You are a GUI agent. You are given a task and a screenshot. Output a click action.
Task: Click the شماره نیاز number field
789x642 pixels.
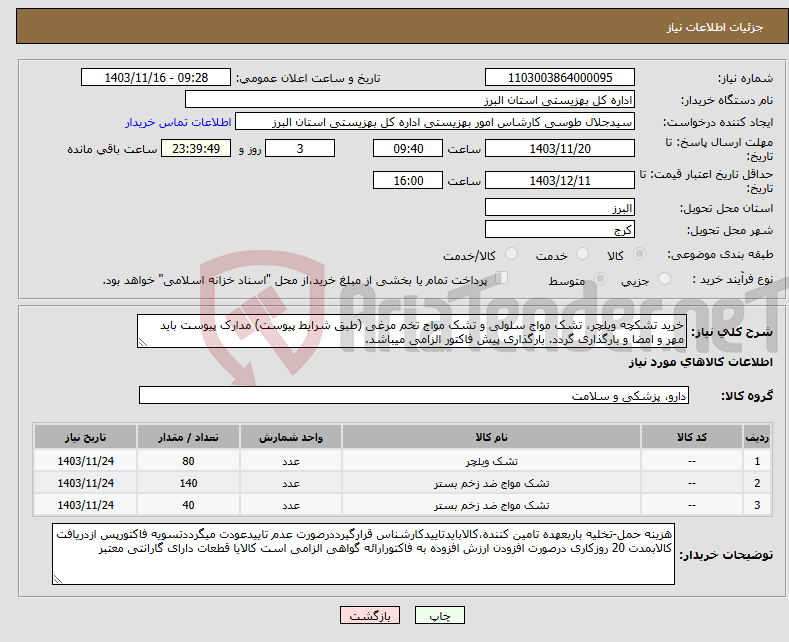coord(560,78)
